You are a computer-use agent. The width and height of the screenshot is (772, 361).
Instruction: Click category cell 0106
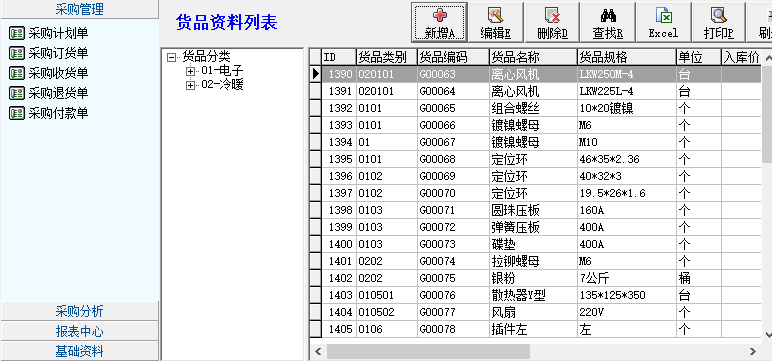coord(386,329)
